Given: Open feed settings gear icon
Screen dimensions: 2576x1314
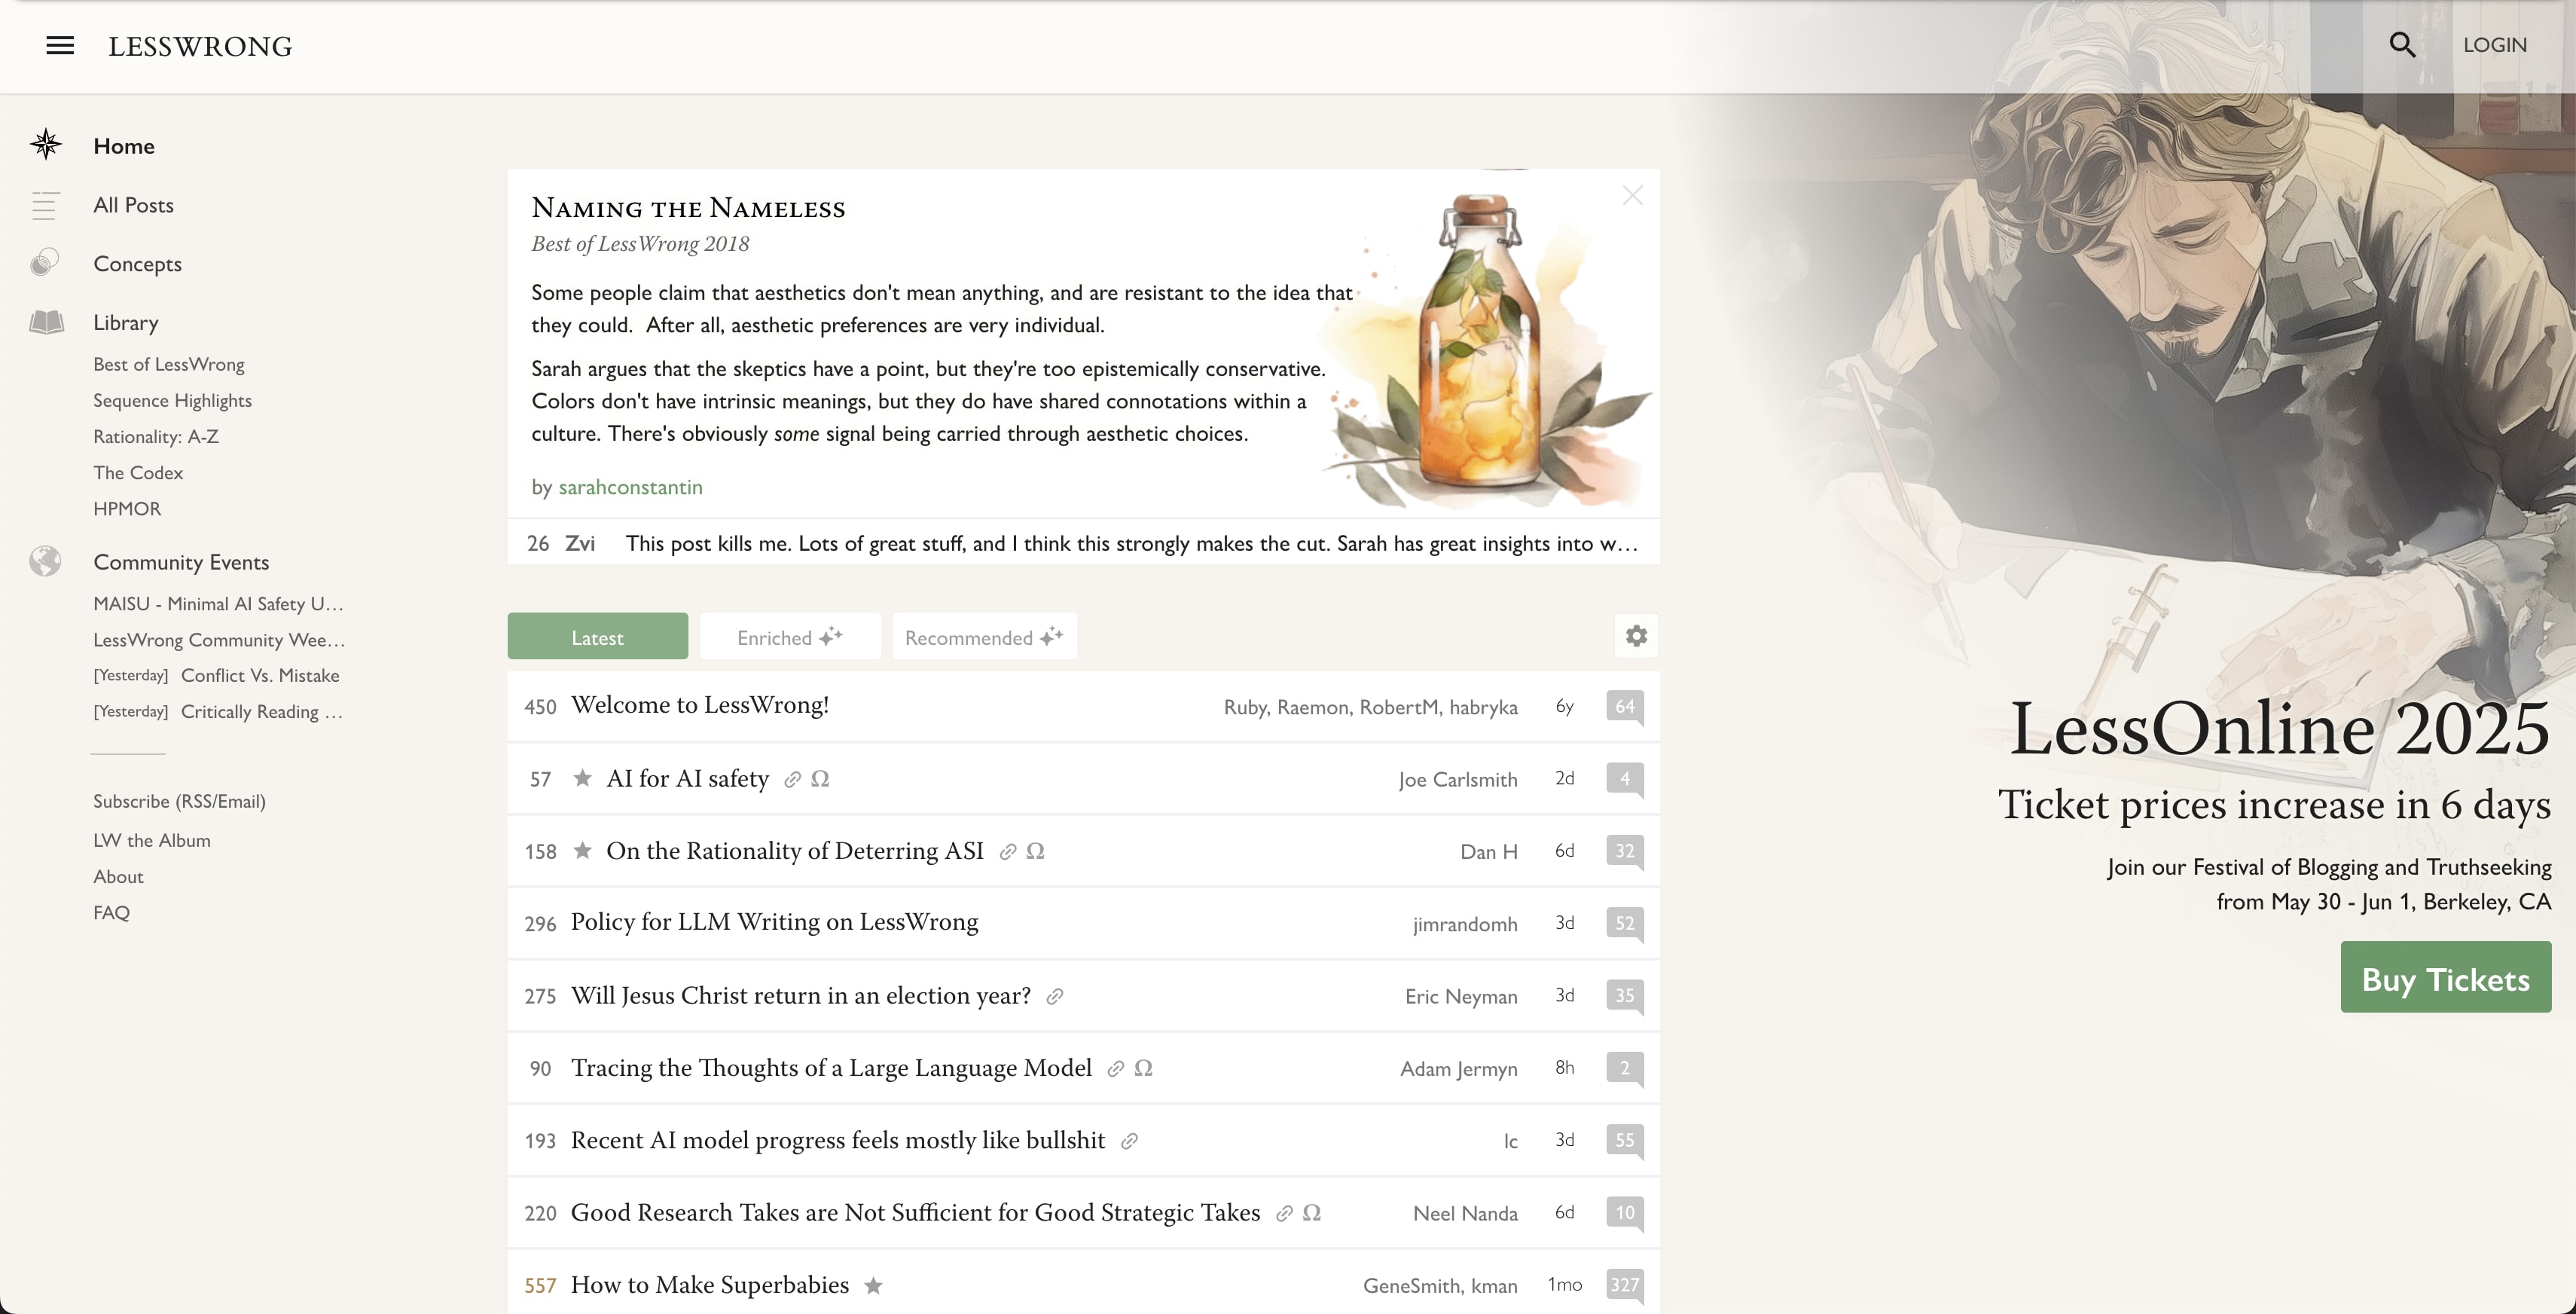Looking at the screenshot, I should (x=1636, y=636).
